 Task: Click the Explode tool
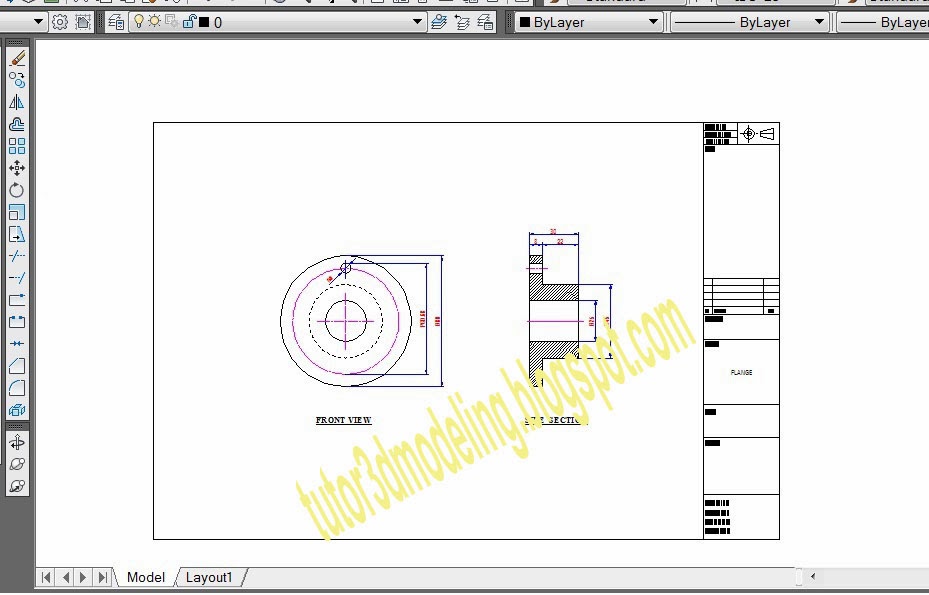click(17, 410)
